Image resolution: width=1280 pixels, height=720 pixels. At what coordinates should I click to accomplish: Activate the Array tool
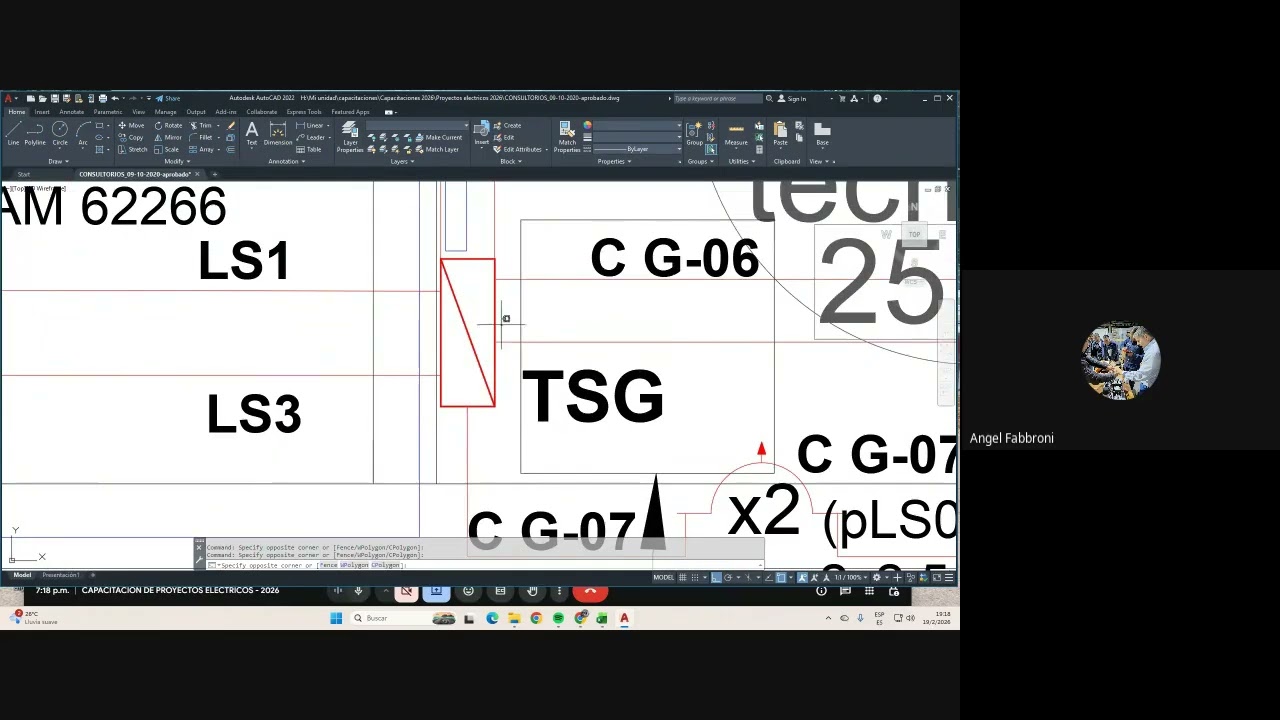pos(201,150)
